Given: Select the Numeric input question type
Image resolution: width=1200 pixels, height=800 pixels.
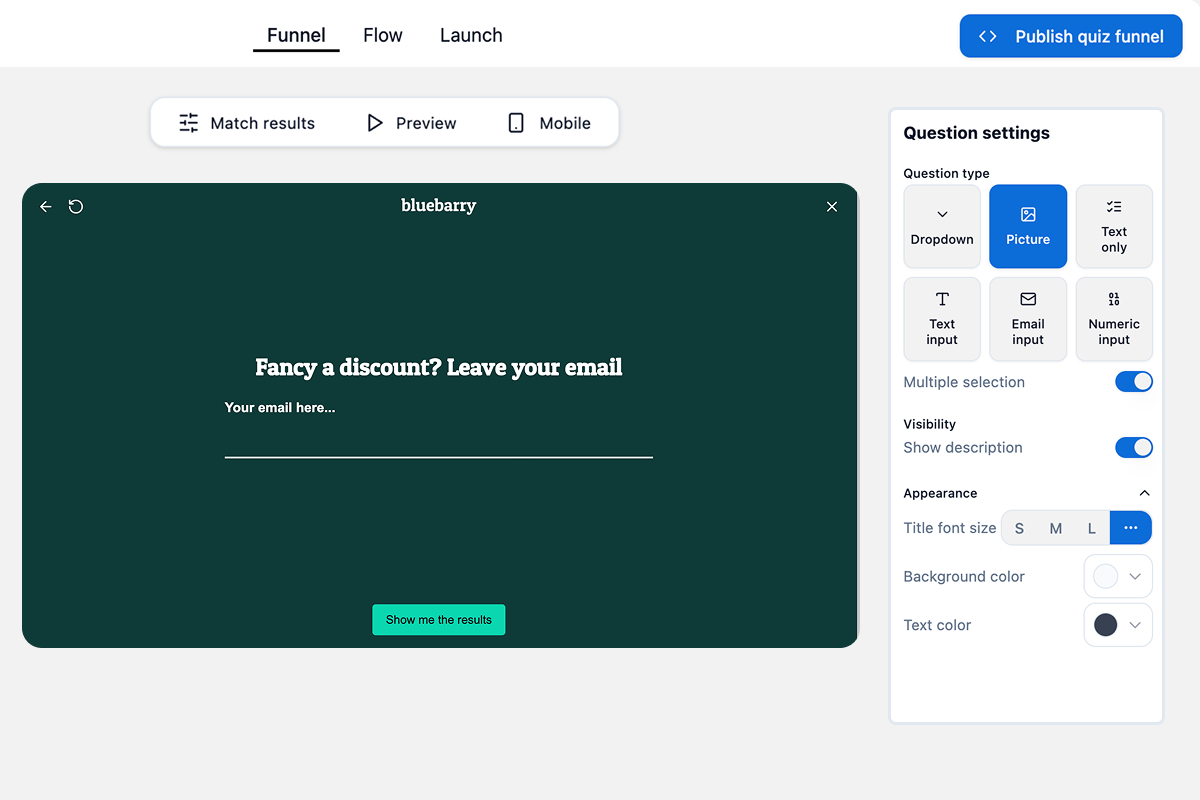Looking at the screenshot, I should point(1113,318).
